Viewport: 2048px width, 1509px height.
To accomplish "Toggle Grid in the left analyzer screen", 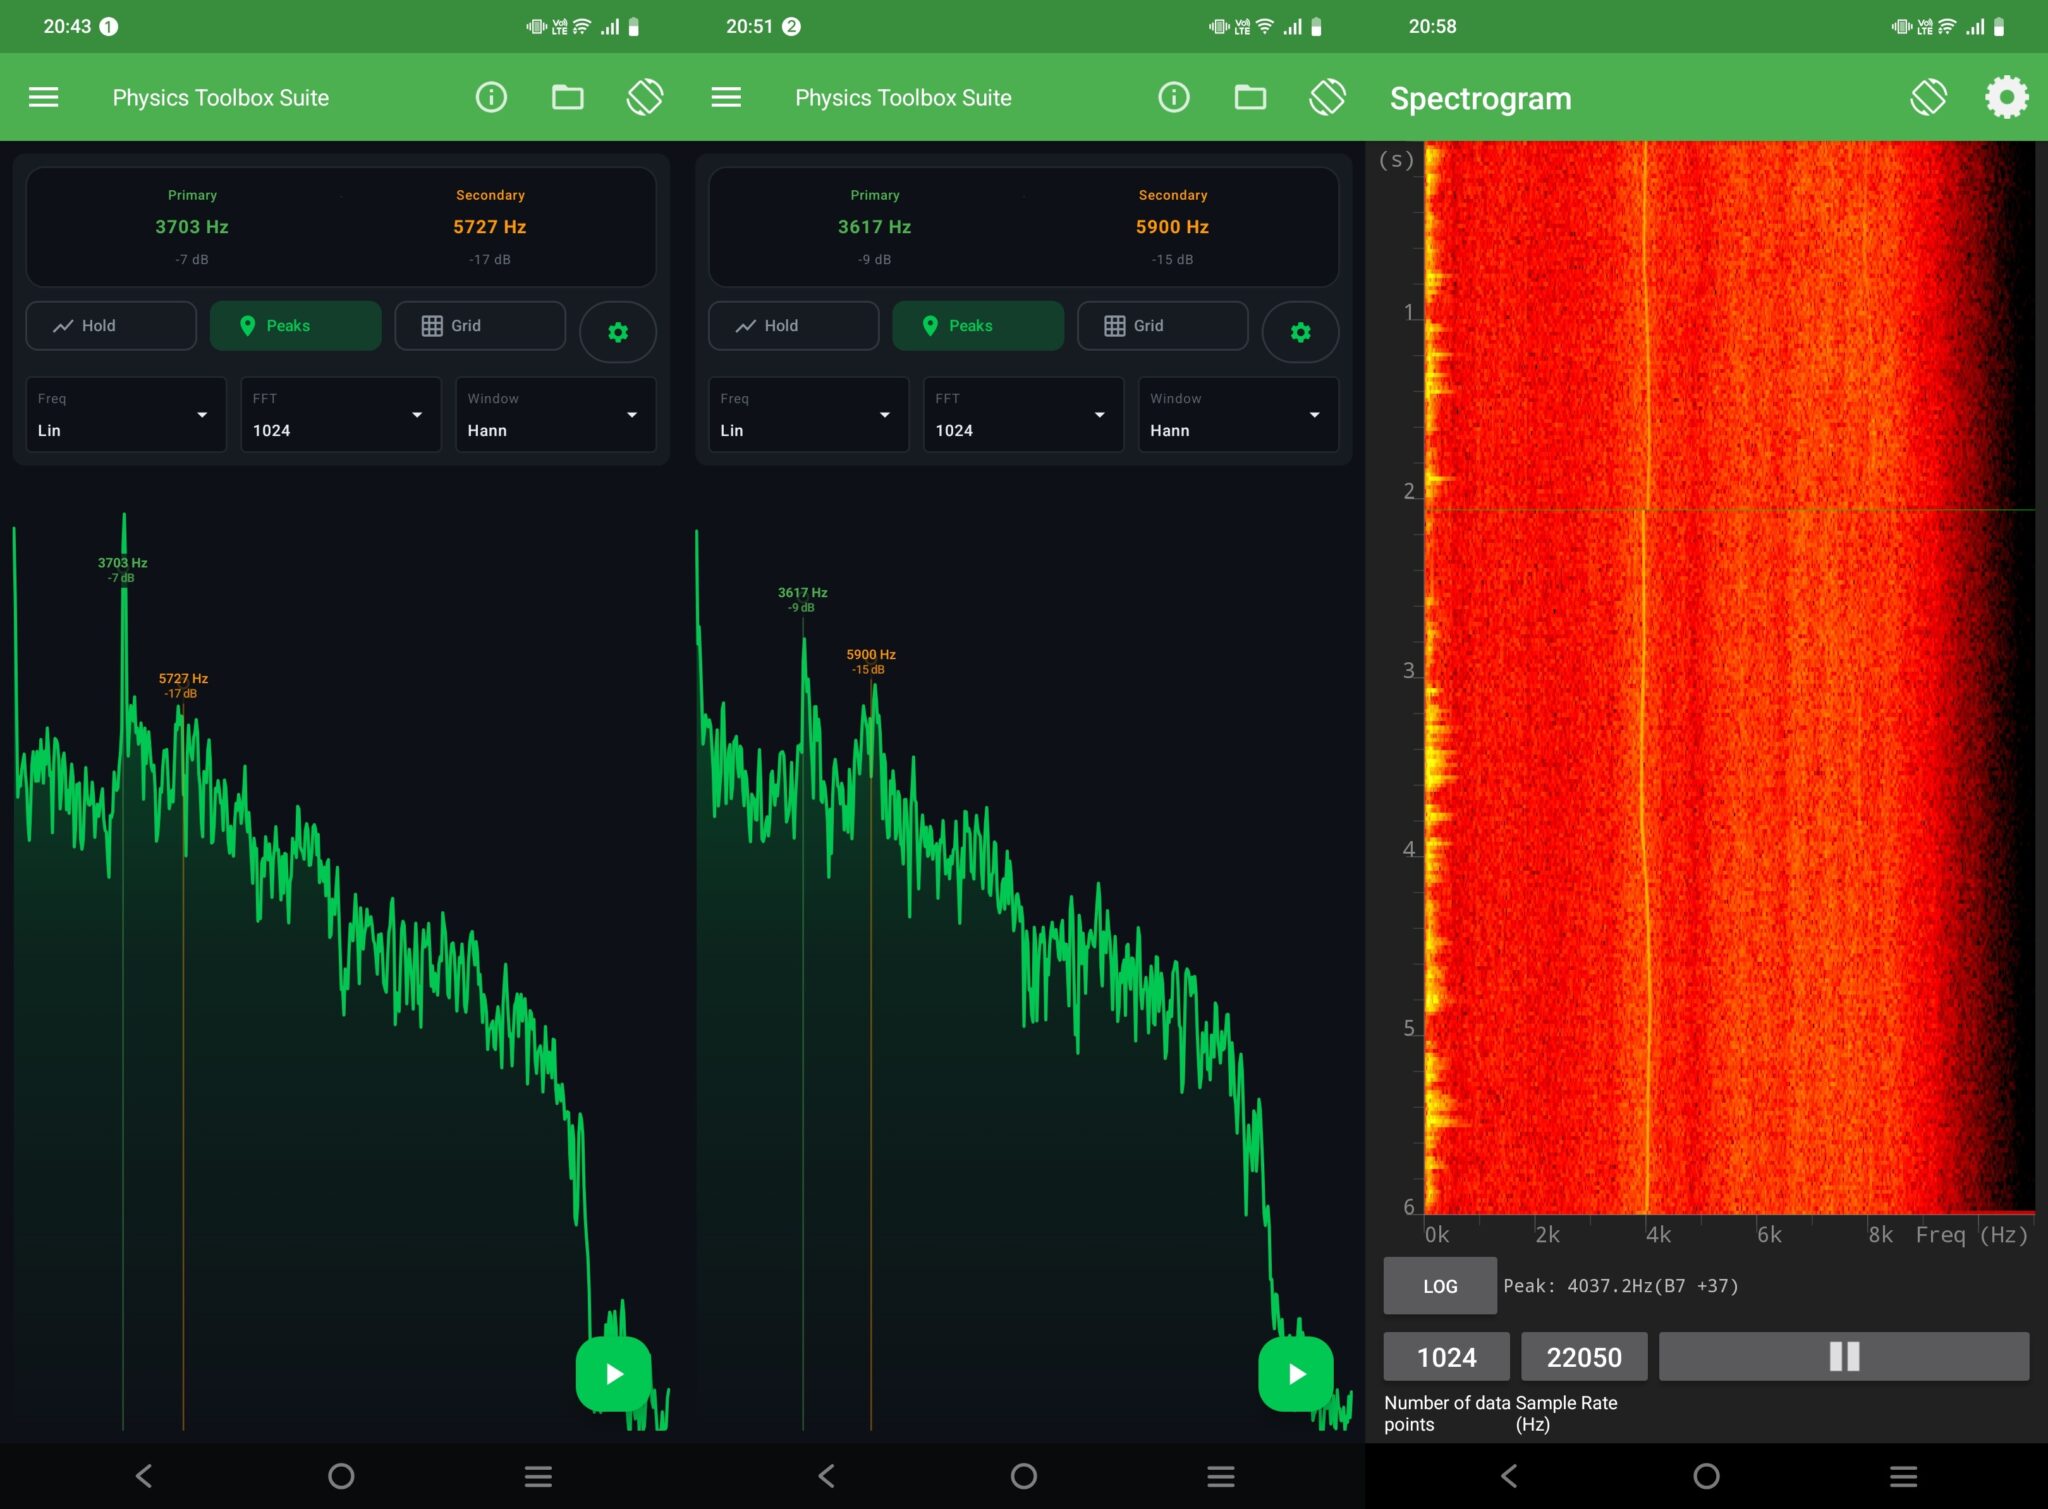I will point(480,326).
